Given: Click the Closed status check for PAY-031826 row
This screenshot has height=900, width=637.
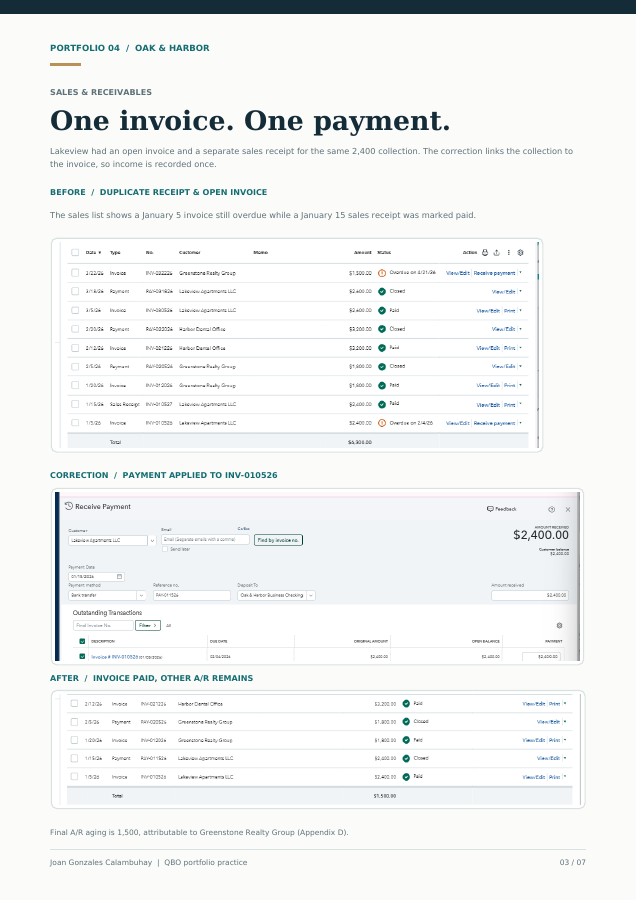Looking at the screenshot, I should point(382,292).
